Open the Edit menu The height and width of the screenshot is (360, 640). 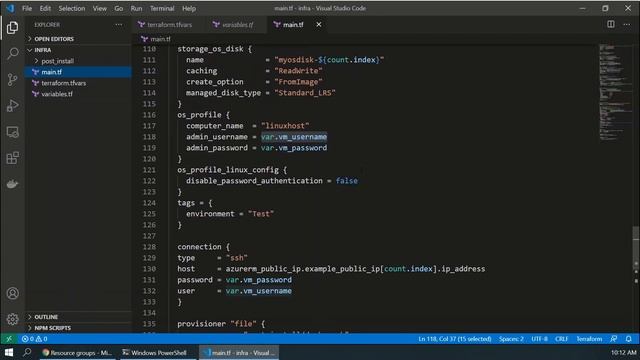tap(45, 8)
